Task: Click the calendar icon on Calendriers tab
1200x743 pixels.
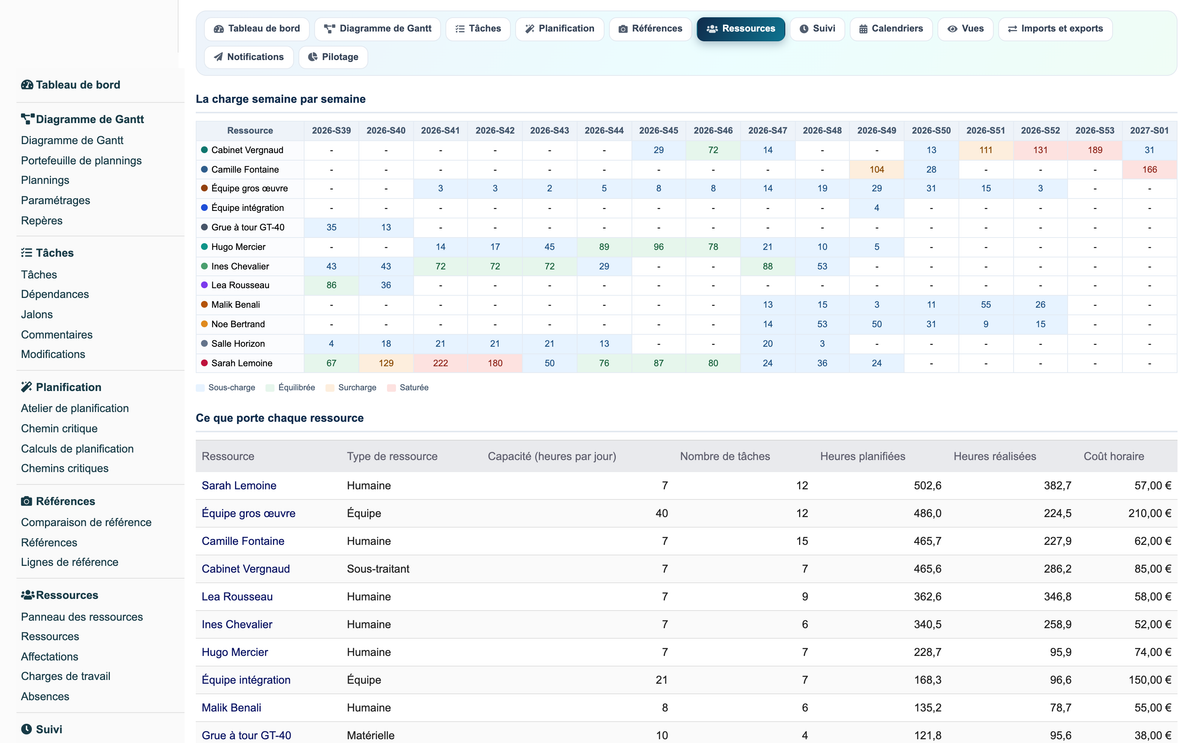Action: tap(864, 29)
